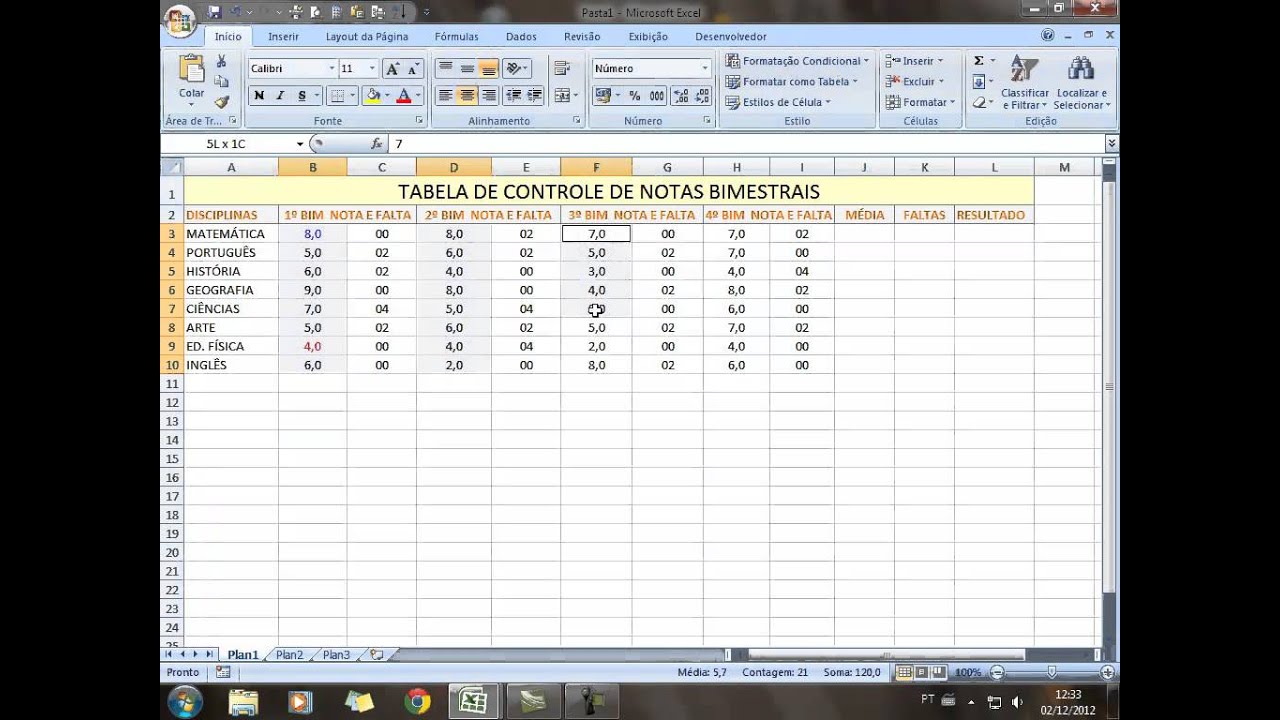Click the percent style icon
1280x720 pixels.
(x=634, y=96)
